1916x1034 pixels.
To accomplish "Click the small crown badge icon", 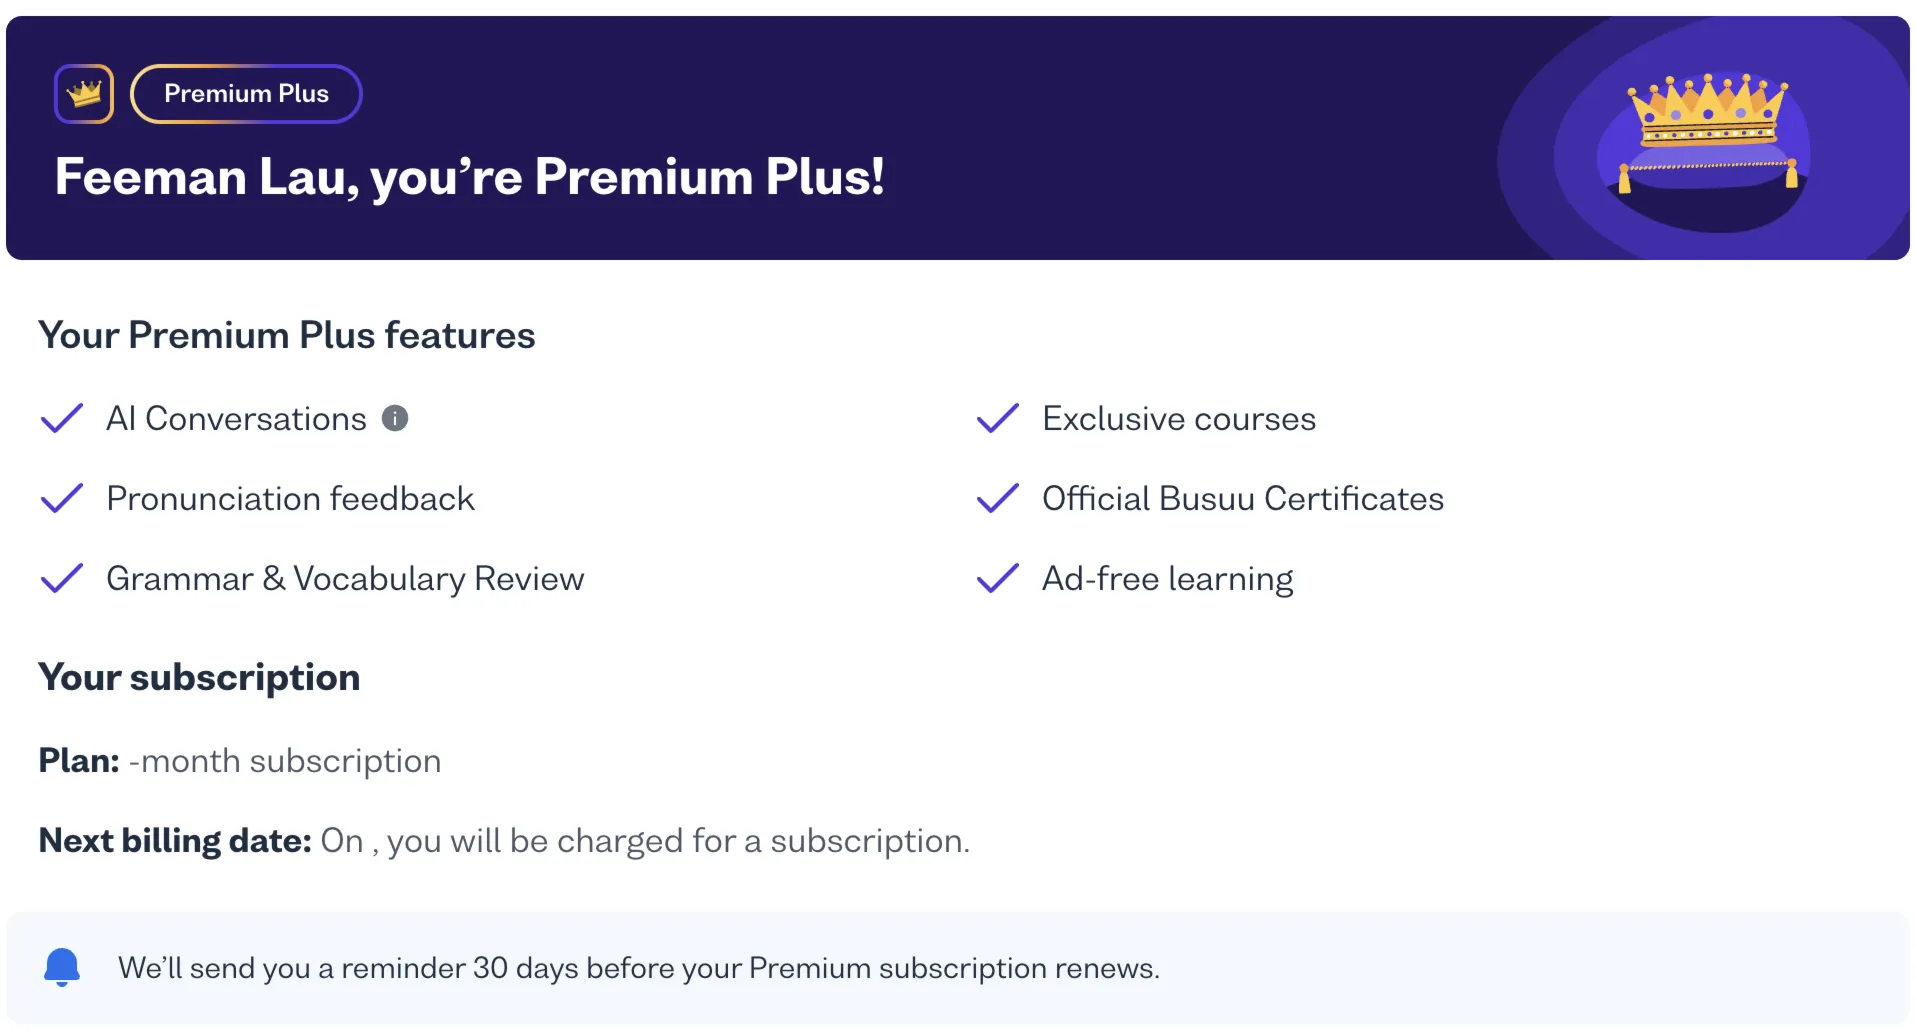I will tap(84, 94).
